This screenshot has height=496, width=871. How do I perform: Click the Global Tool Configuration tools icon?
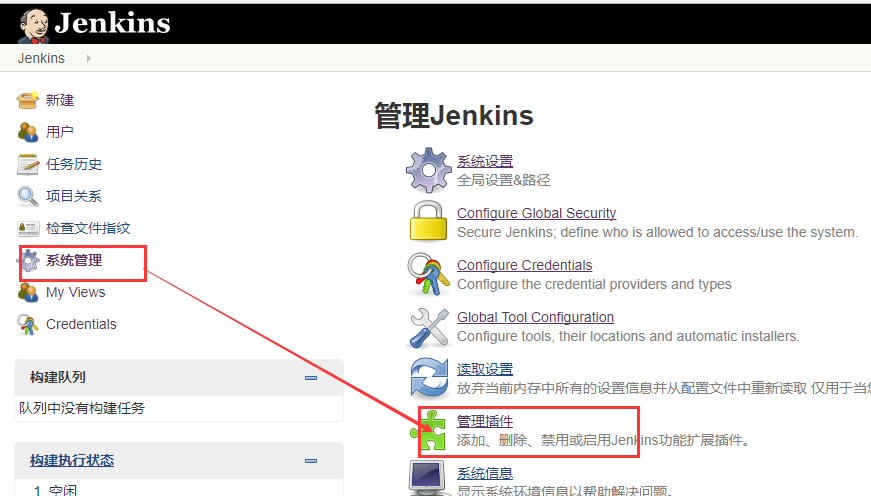428,327
